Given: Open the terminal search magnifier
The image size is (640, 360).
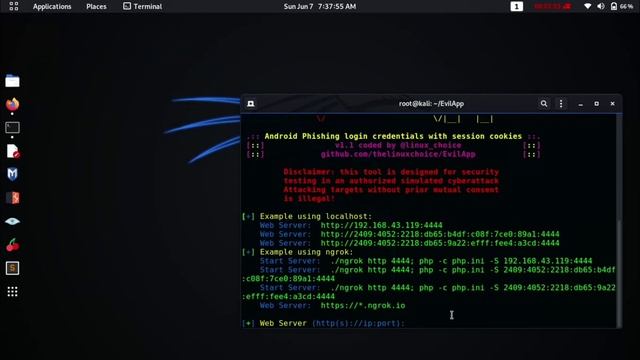Looking at the screenshot, I should click(544, 104).
